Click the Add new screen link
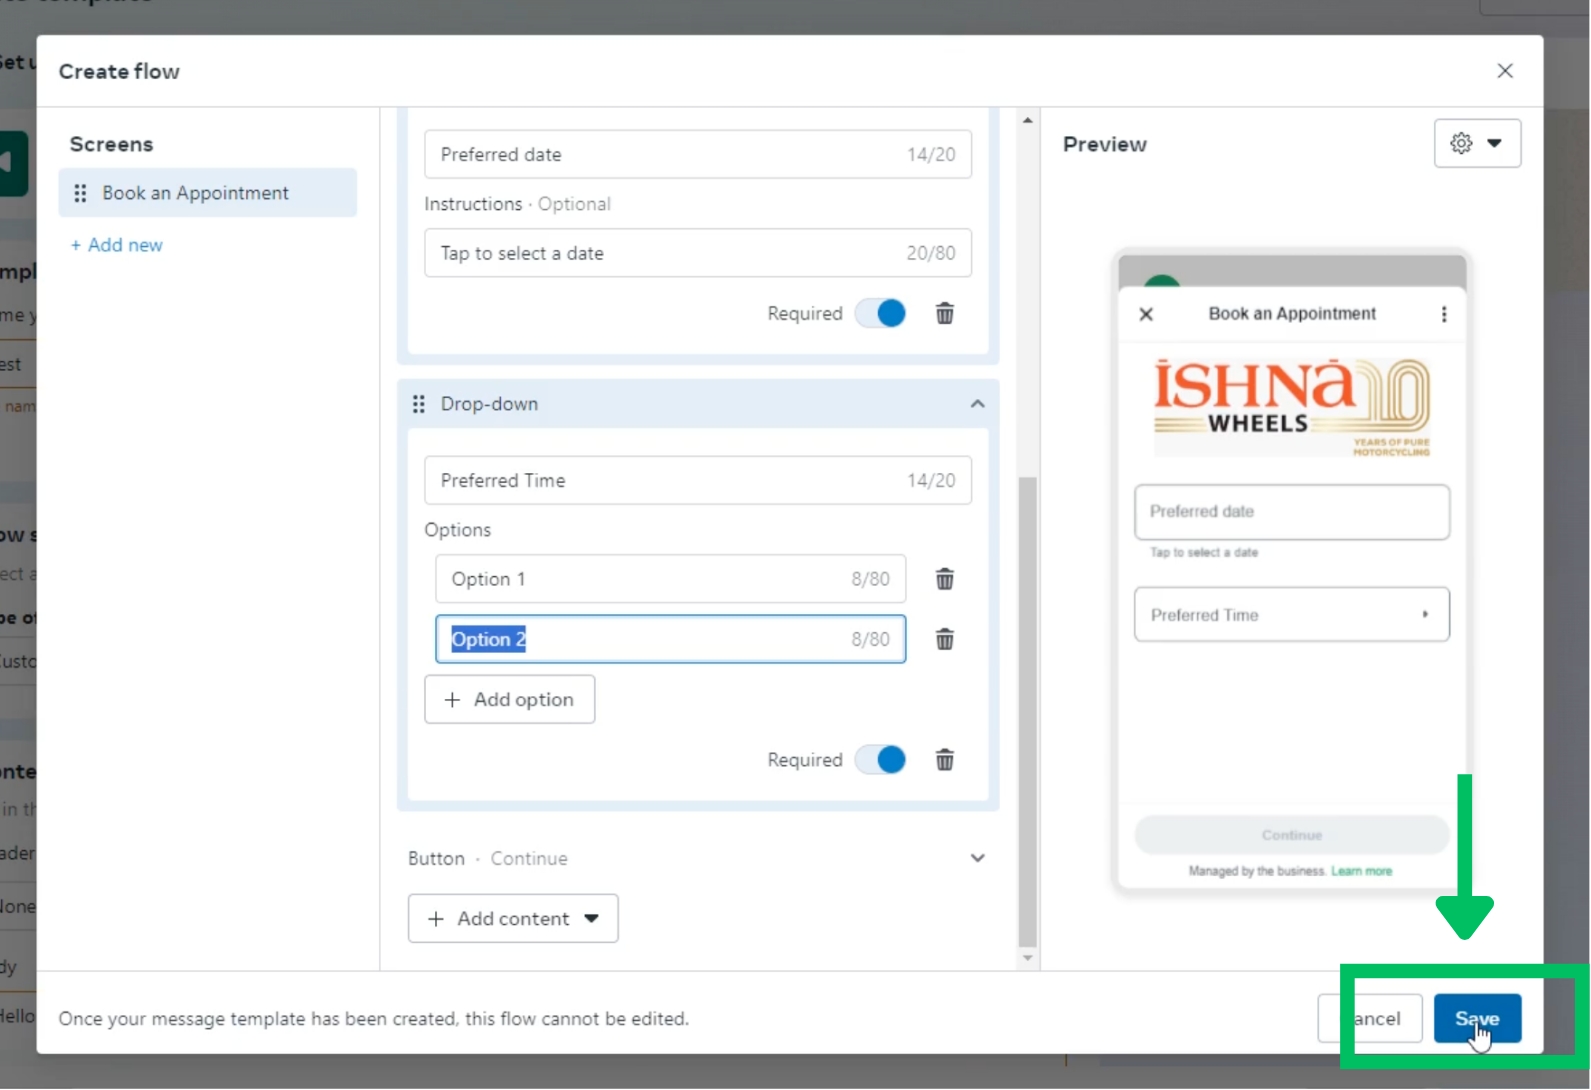1591x1090 pixels. 117,245
